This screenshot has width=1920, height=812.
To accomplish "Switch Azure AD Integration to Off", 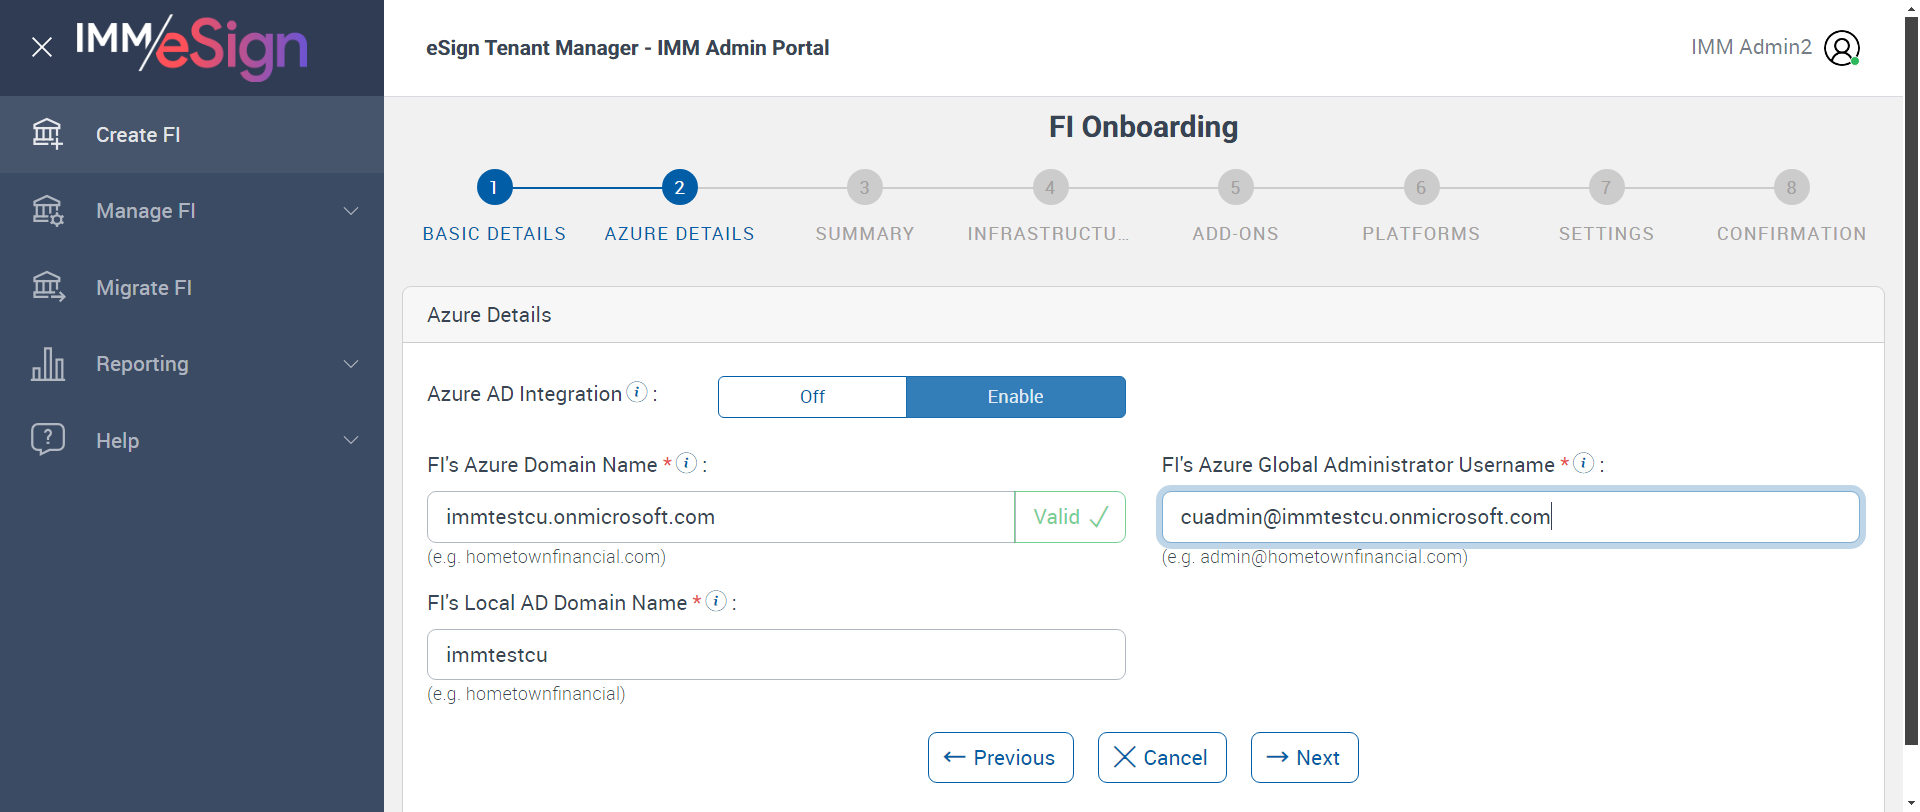I will click(x=812, y=397).
